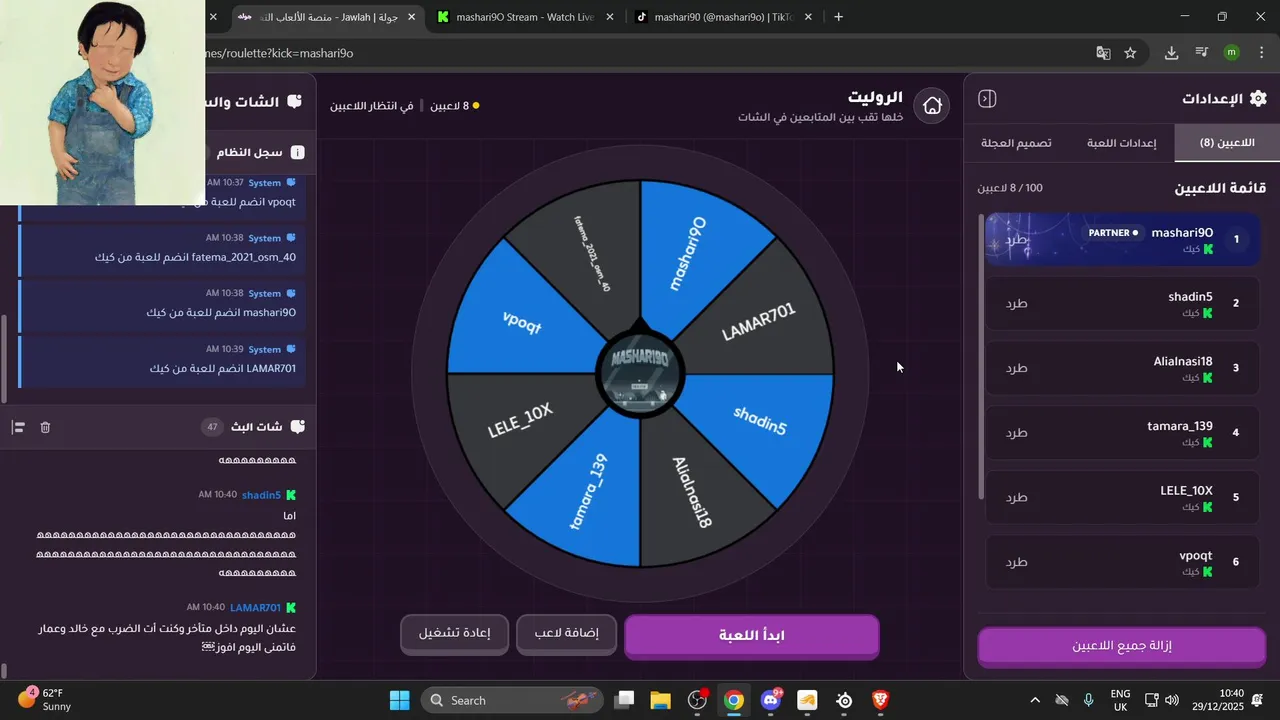Click the Windows taskbar Search box

pyautogui.click(x=512, y=700)
